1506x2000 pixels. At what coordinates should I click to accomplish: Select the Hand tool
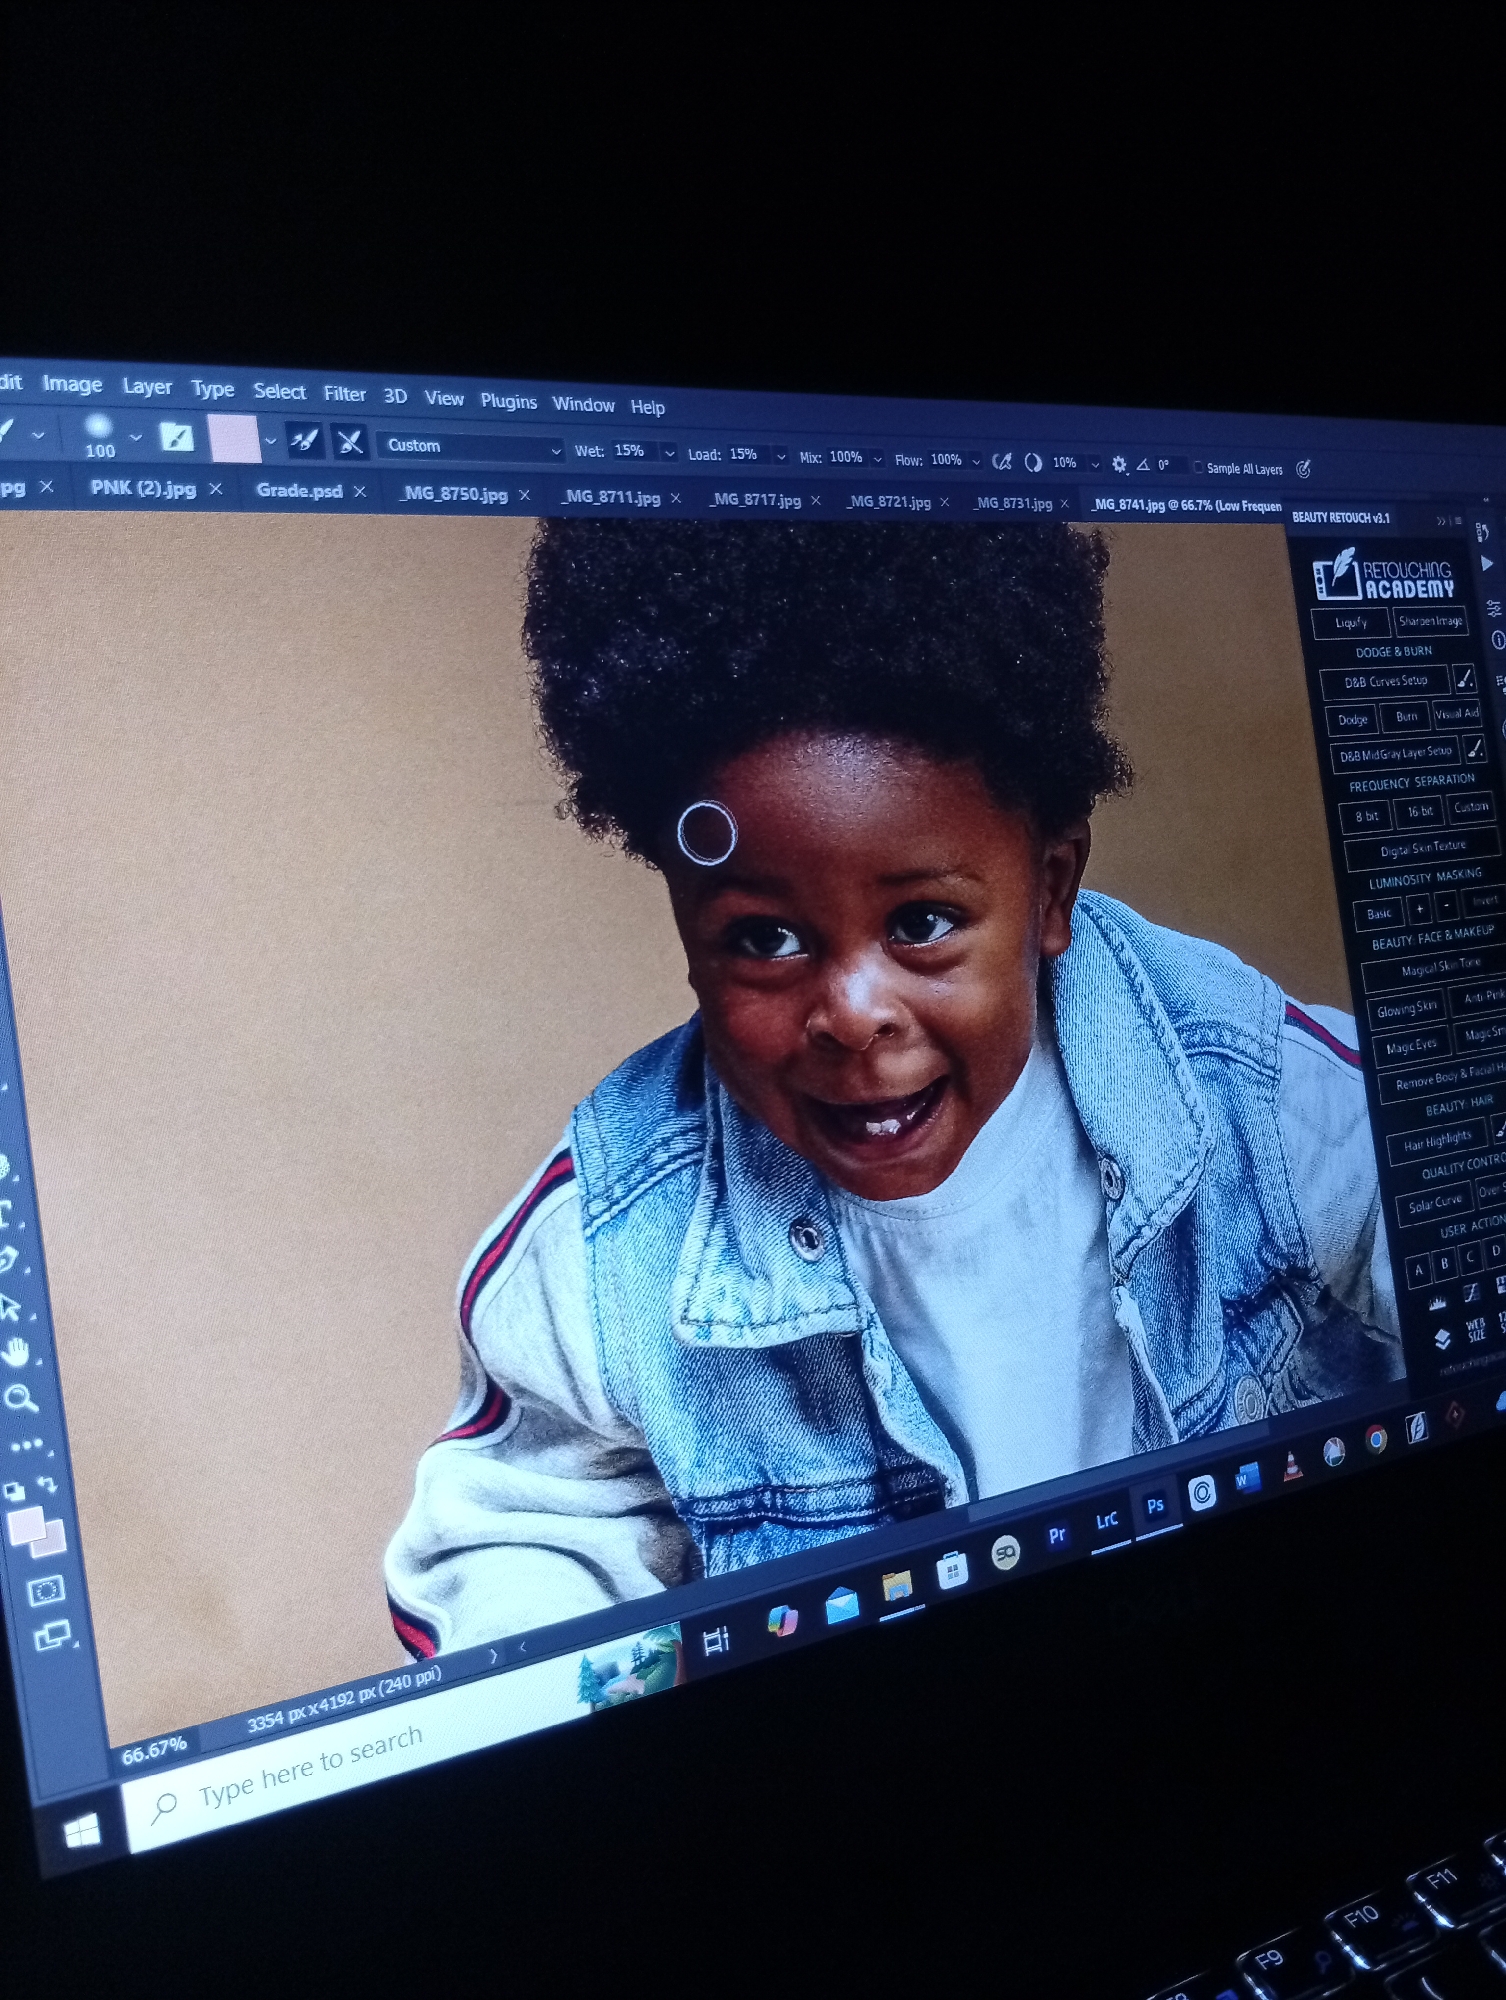tap(17, 1353)
